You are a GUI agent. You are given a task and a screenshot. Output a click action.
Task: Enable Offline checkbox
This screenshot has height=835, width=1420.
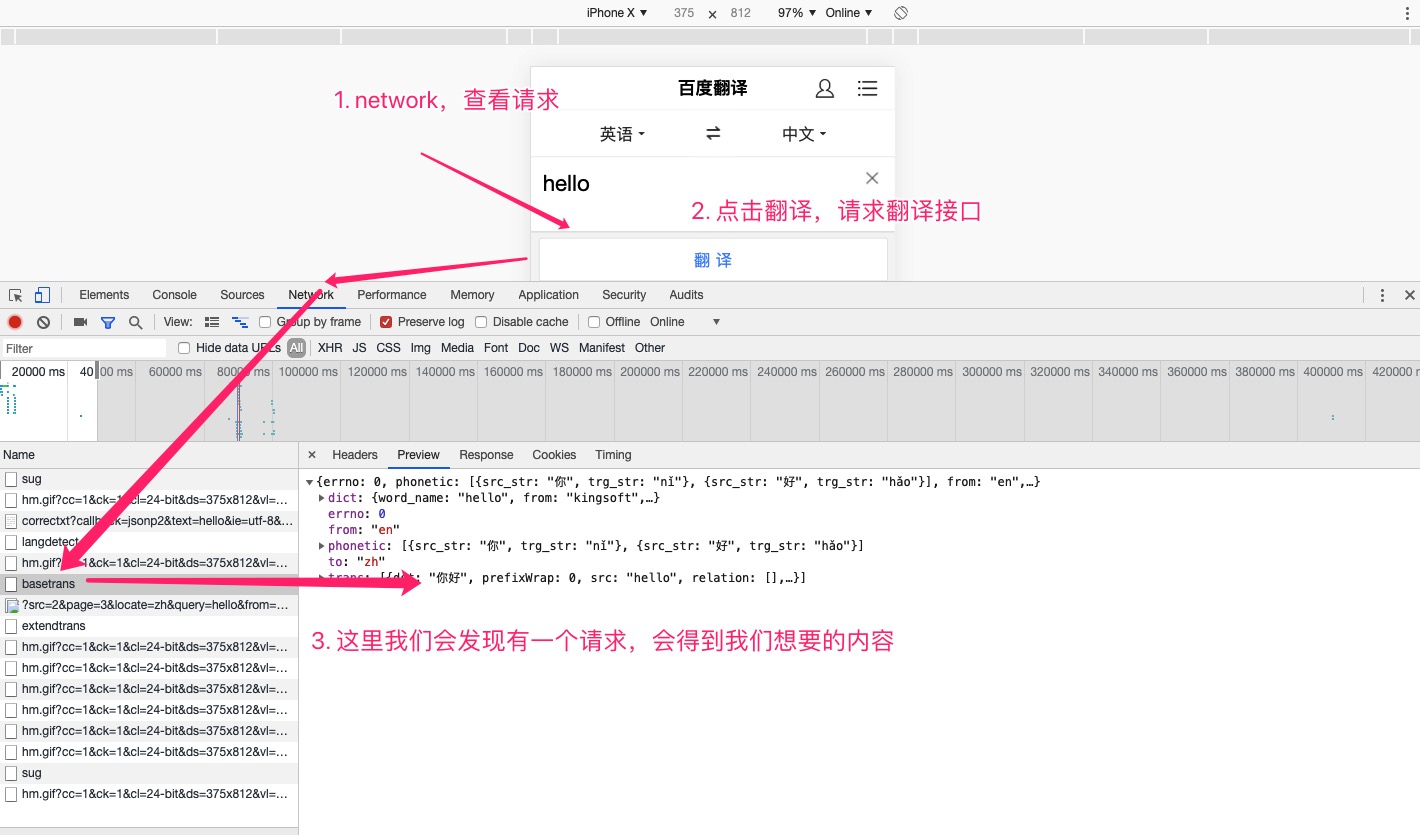594,322
